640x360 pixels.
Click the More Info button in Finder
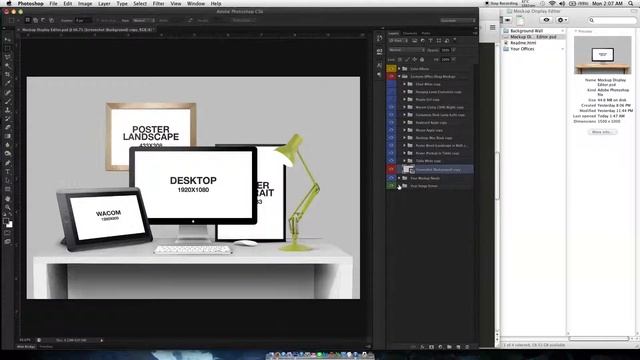[x=602, y=132]
